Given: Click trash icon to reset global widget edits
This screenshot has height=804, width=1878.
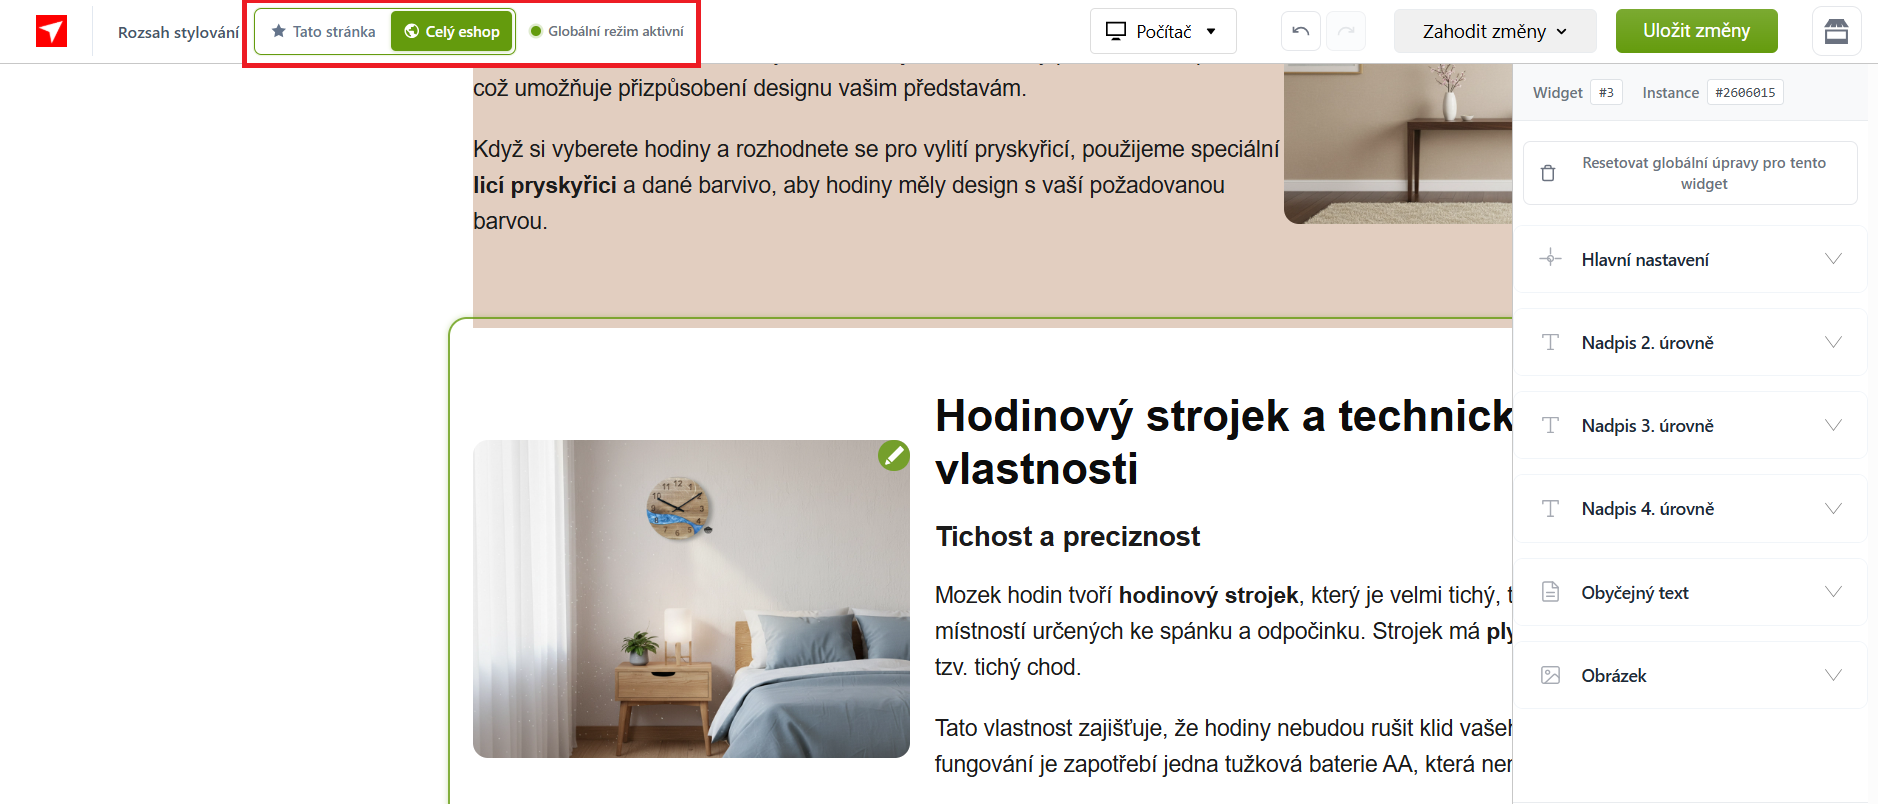Looking at the screenshot, I should [1548, 173].
